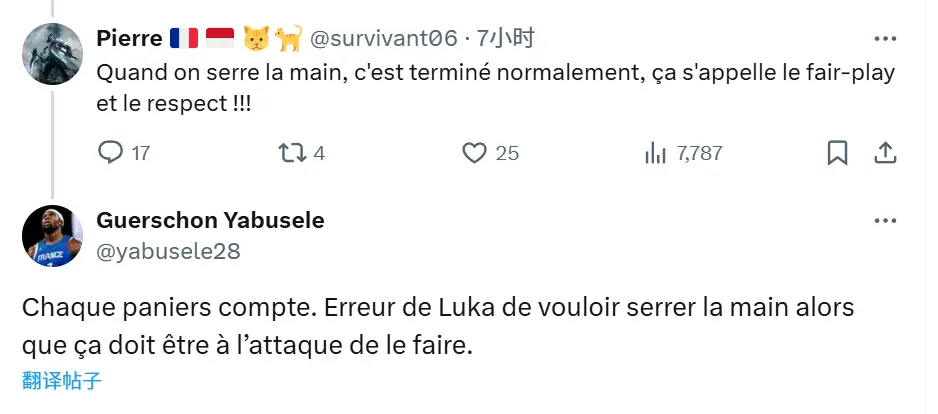This screenshot has height=414, width=938.
Task: Open share menu on Pierre's tweet
Action: click(x=885, y=153)
